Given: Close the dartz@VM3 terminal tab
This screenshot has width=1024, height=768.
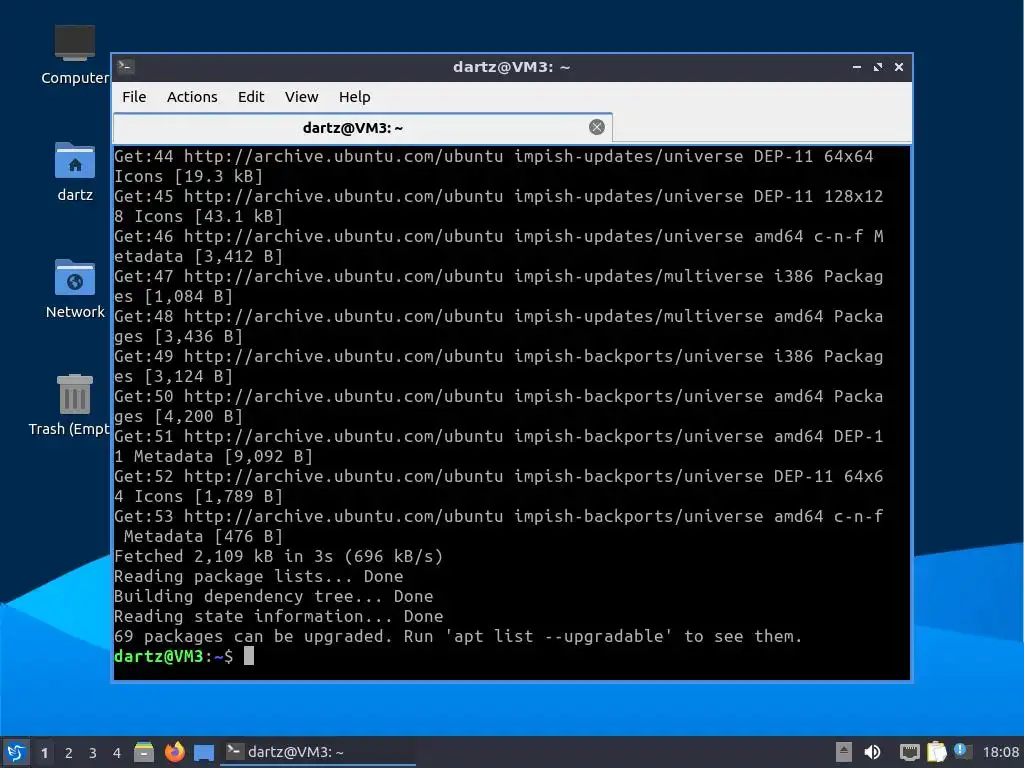Looking at the screenshot, I should pos(596,127).
